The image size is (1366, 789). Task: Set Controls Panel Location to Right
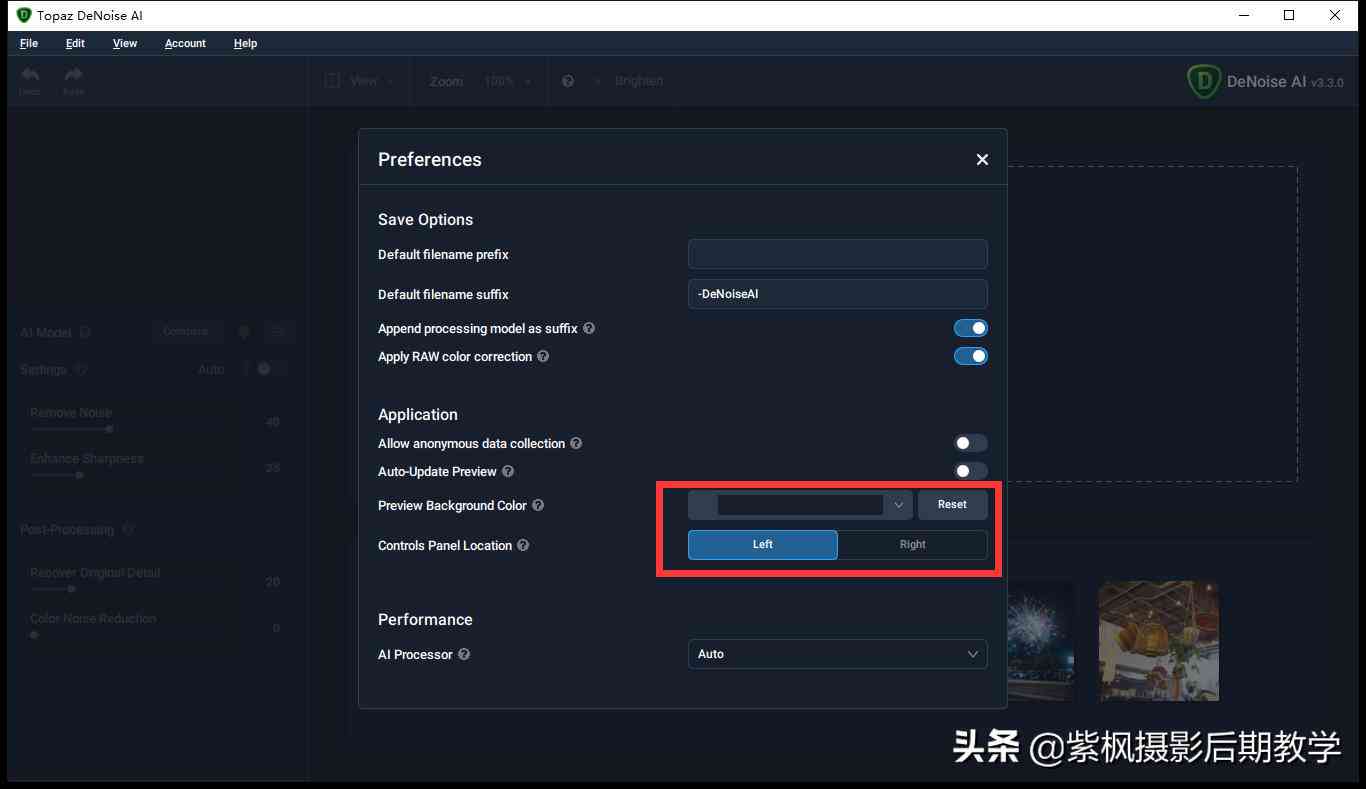point(912,544)
